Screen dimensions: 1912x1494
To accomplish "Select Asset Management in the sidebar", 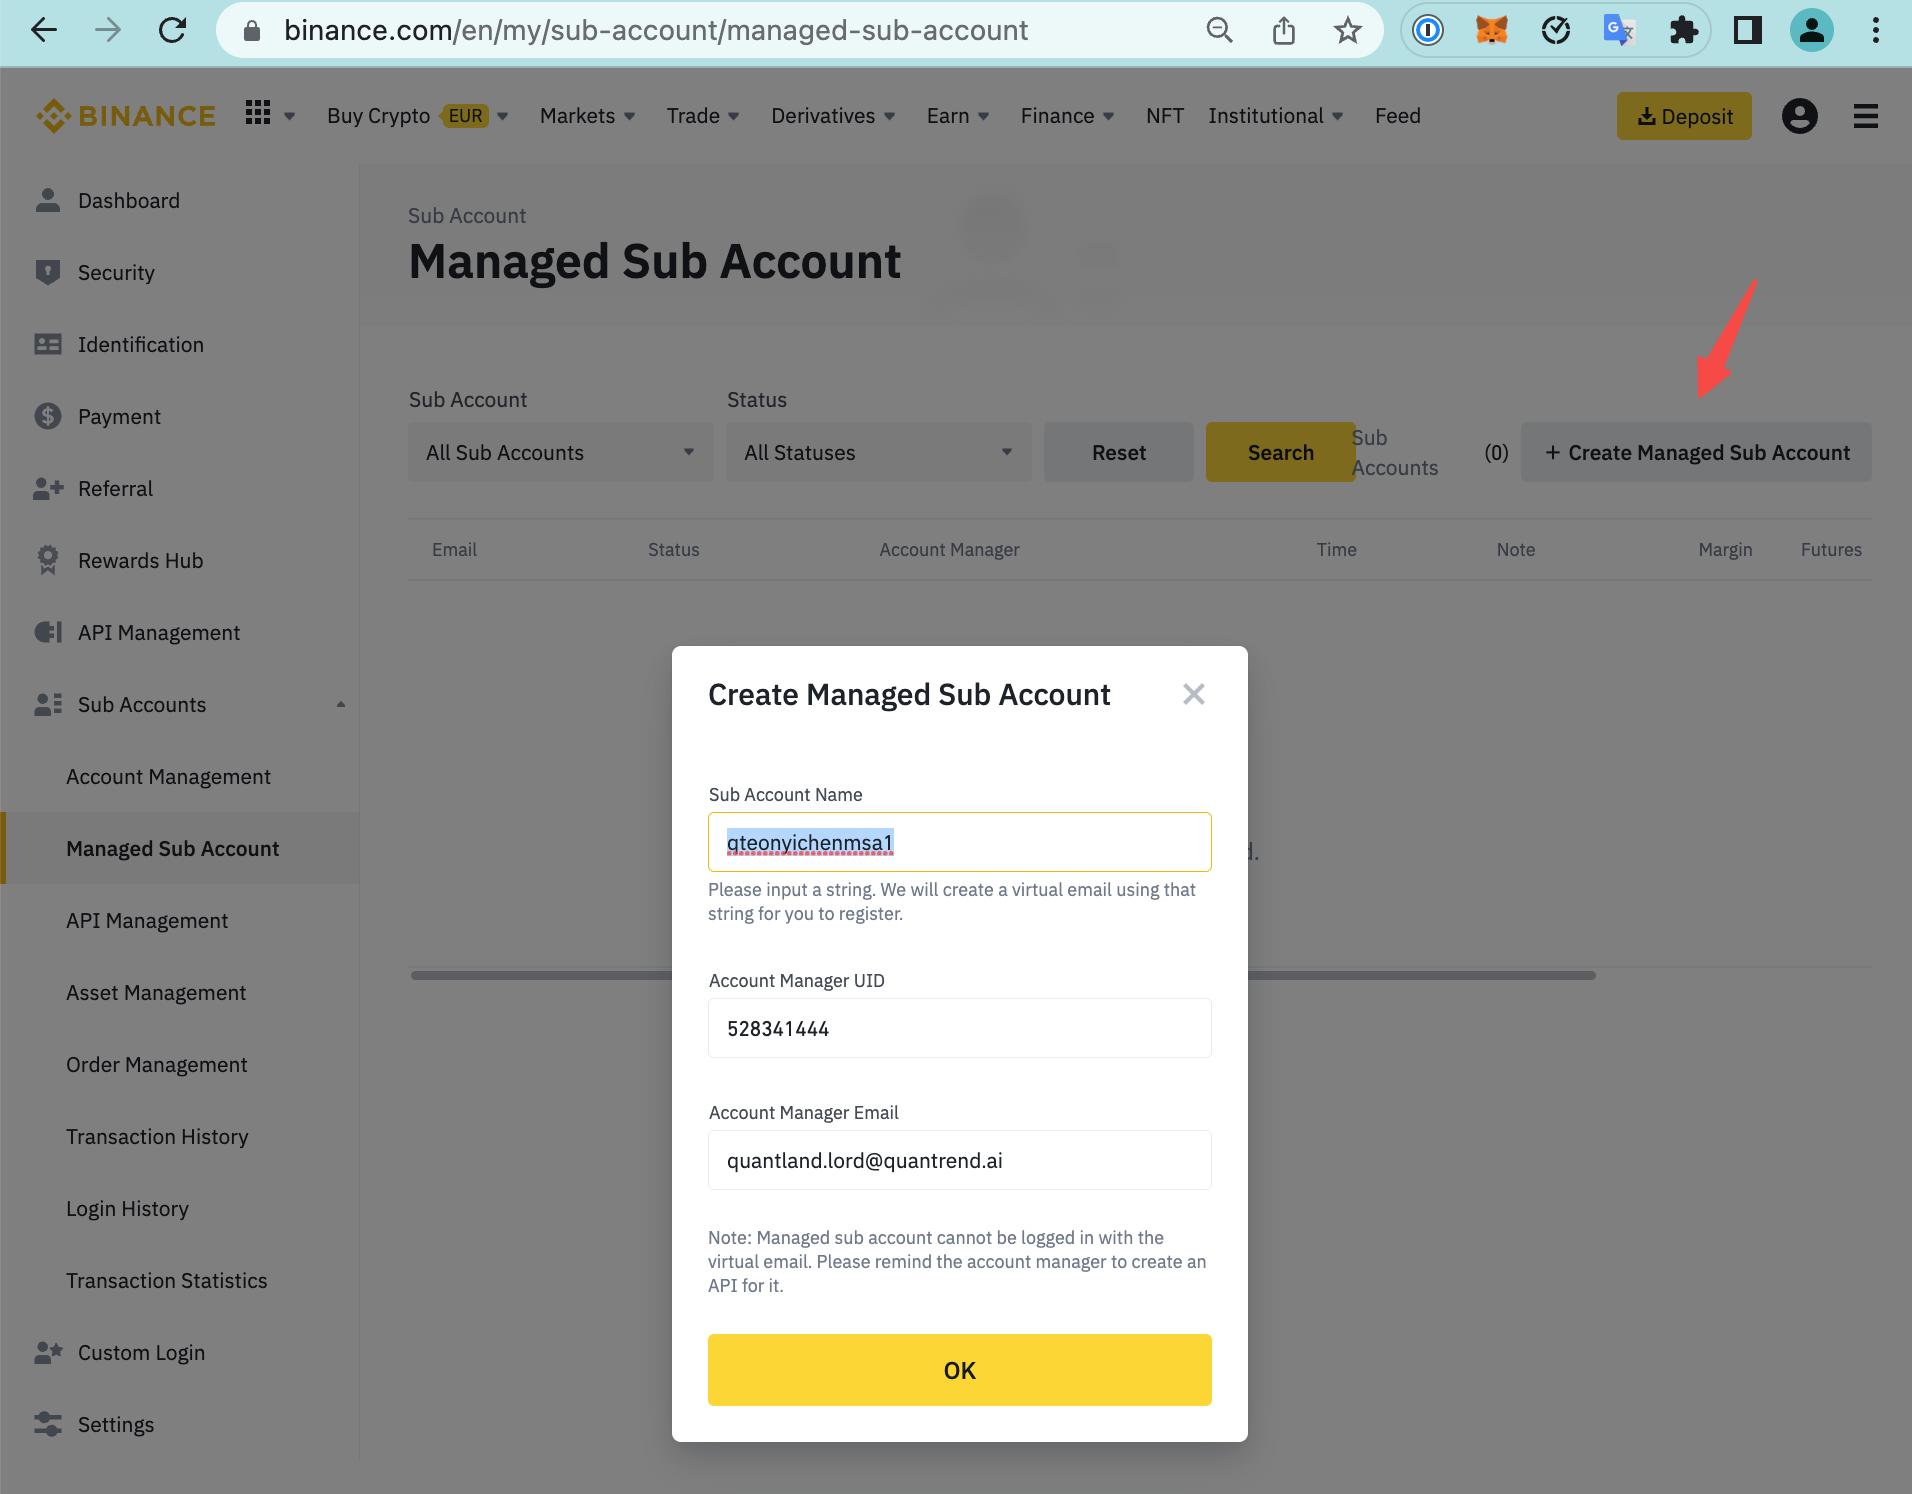I will pyautogui.click(x=156, y=992).
